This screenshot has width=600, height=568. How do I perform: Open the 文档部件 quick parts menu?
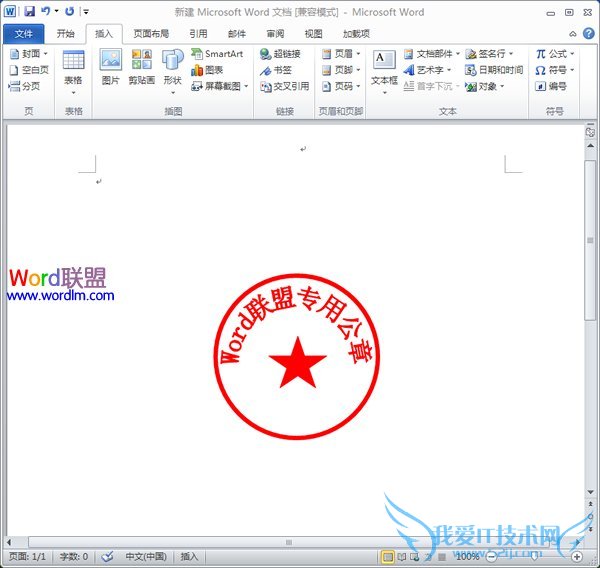point(432,54)
